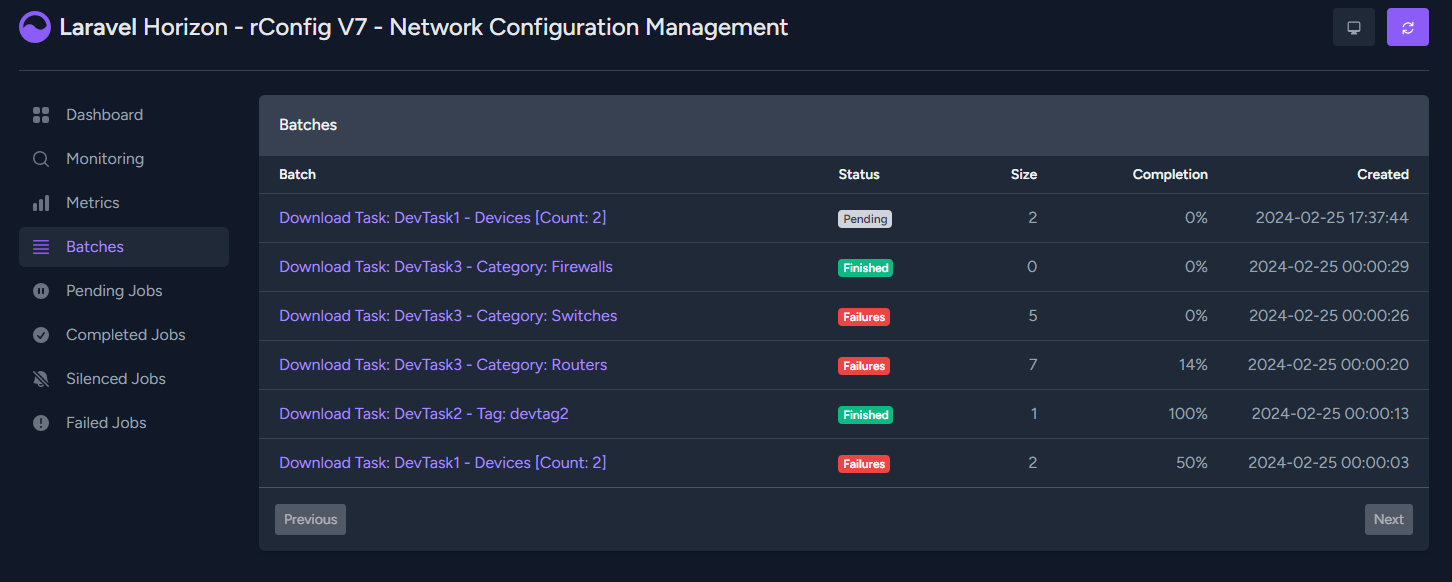Open the pending DevTask1 Devices batch link
Viewport: 1452px width, 582px height.
click(443, 218)
